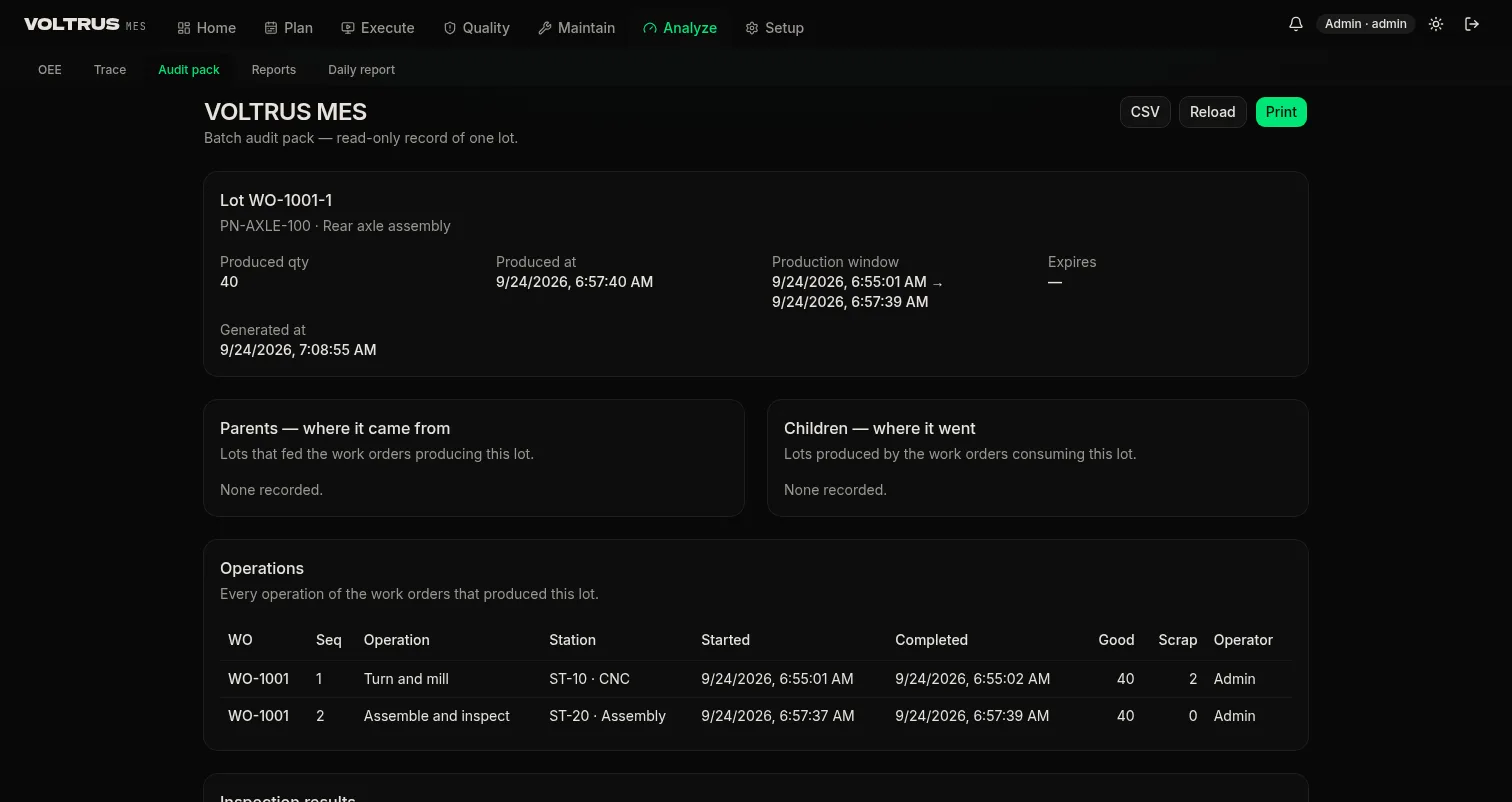
Task: Toggle light theme sun icon
Action: [1436, 24]
